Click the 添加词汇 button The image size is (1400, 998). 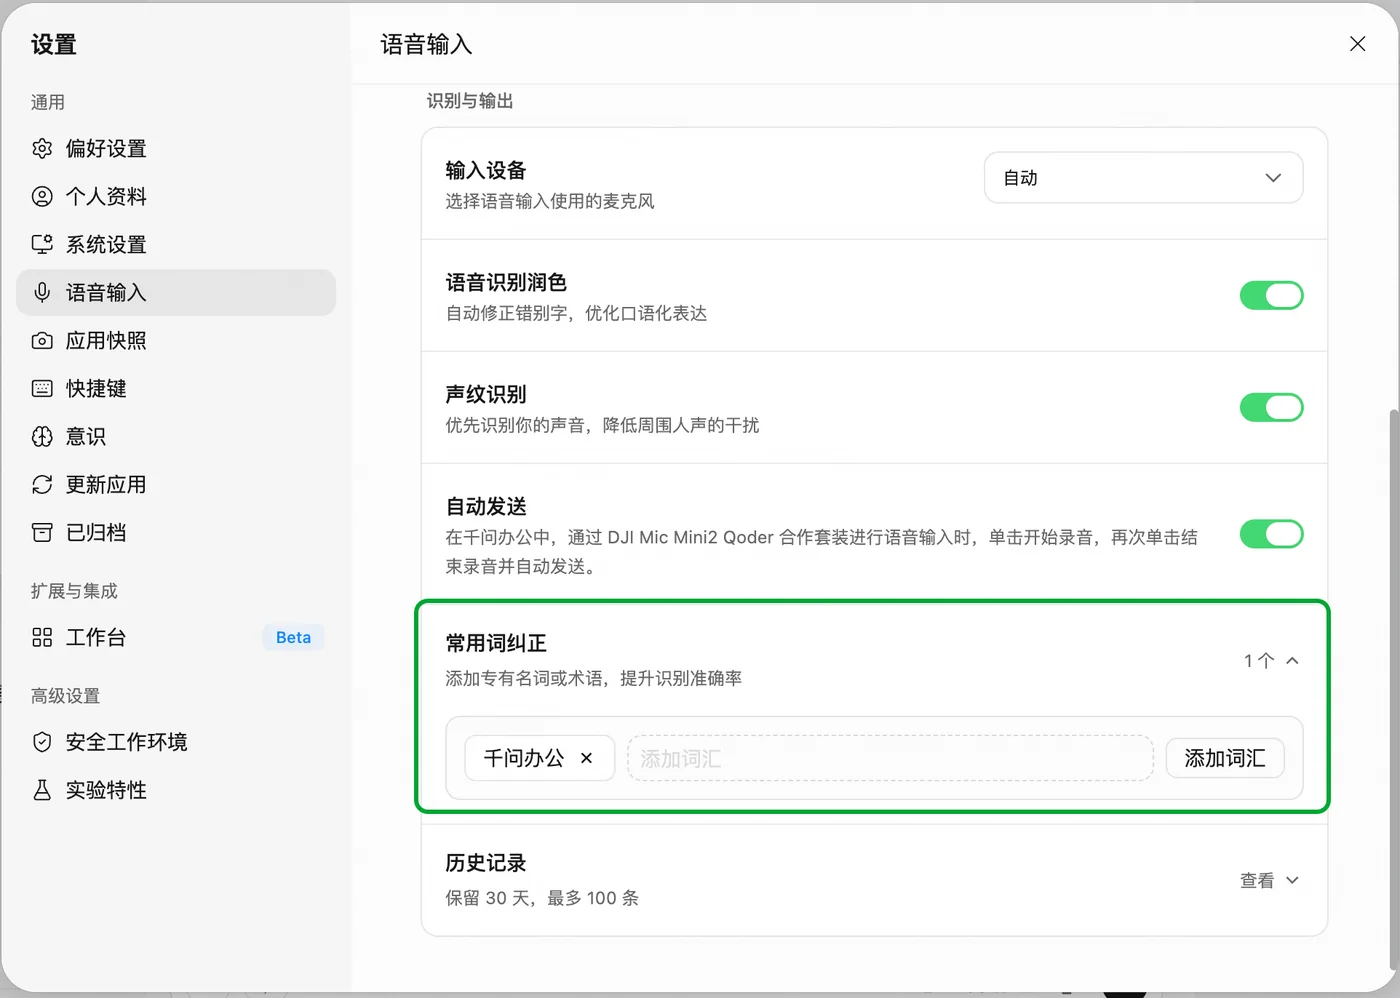[1225, 759]
